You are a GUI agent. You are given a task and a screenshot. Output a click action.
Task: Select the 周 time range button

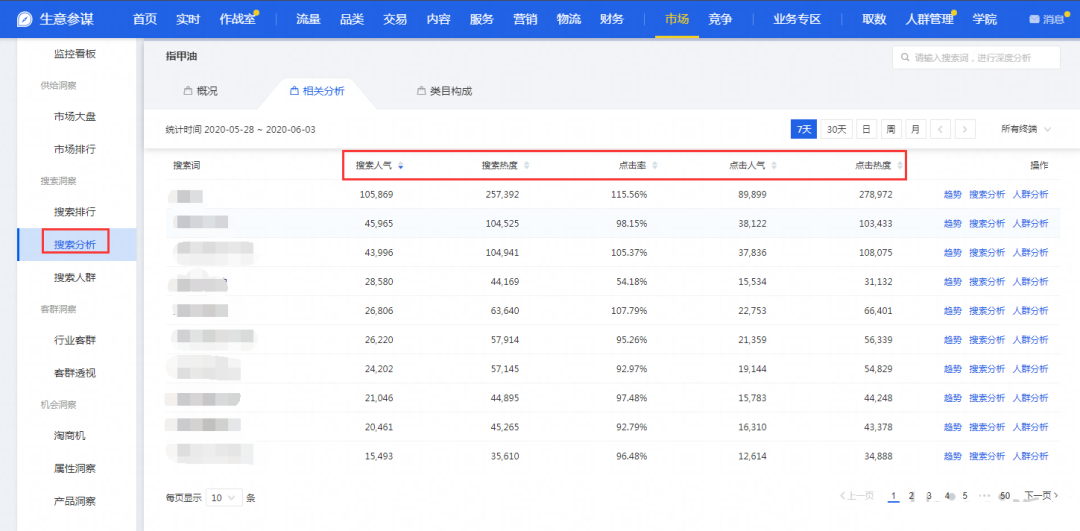tap(891, 129)
